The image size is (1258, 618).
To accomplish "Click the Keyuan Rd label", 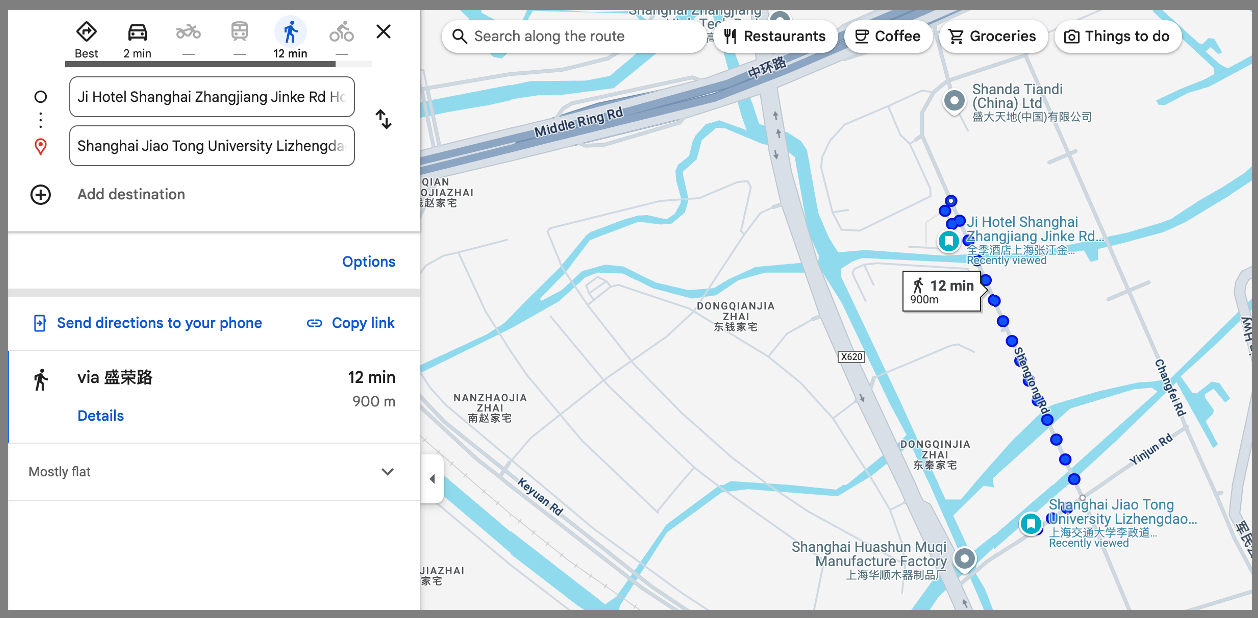I will point(540,497).
